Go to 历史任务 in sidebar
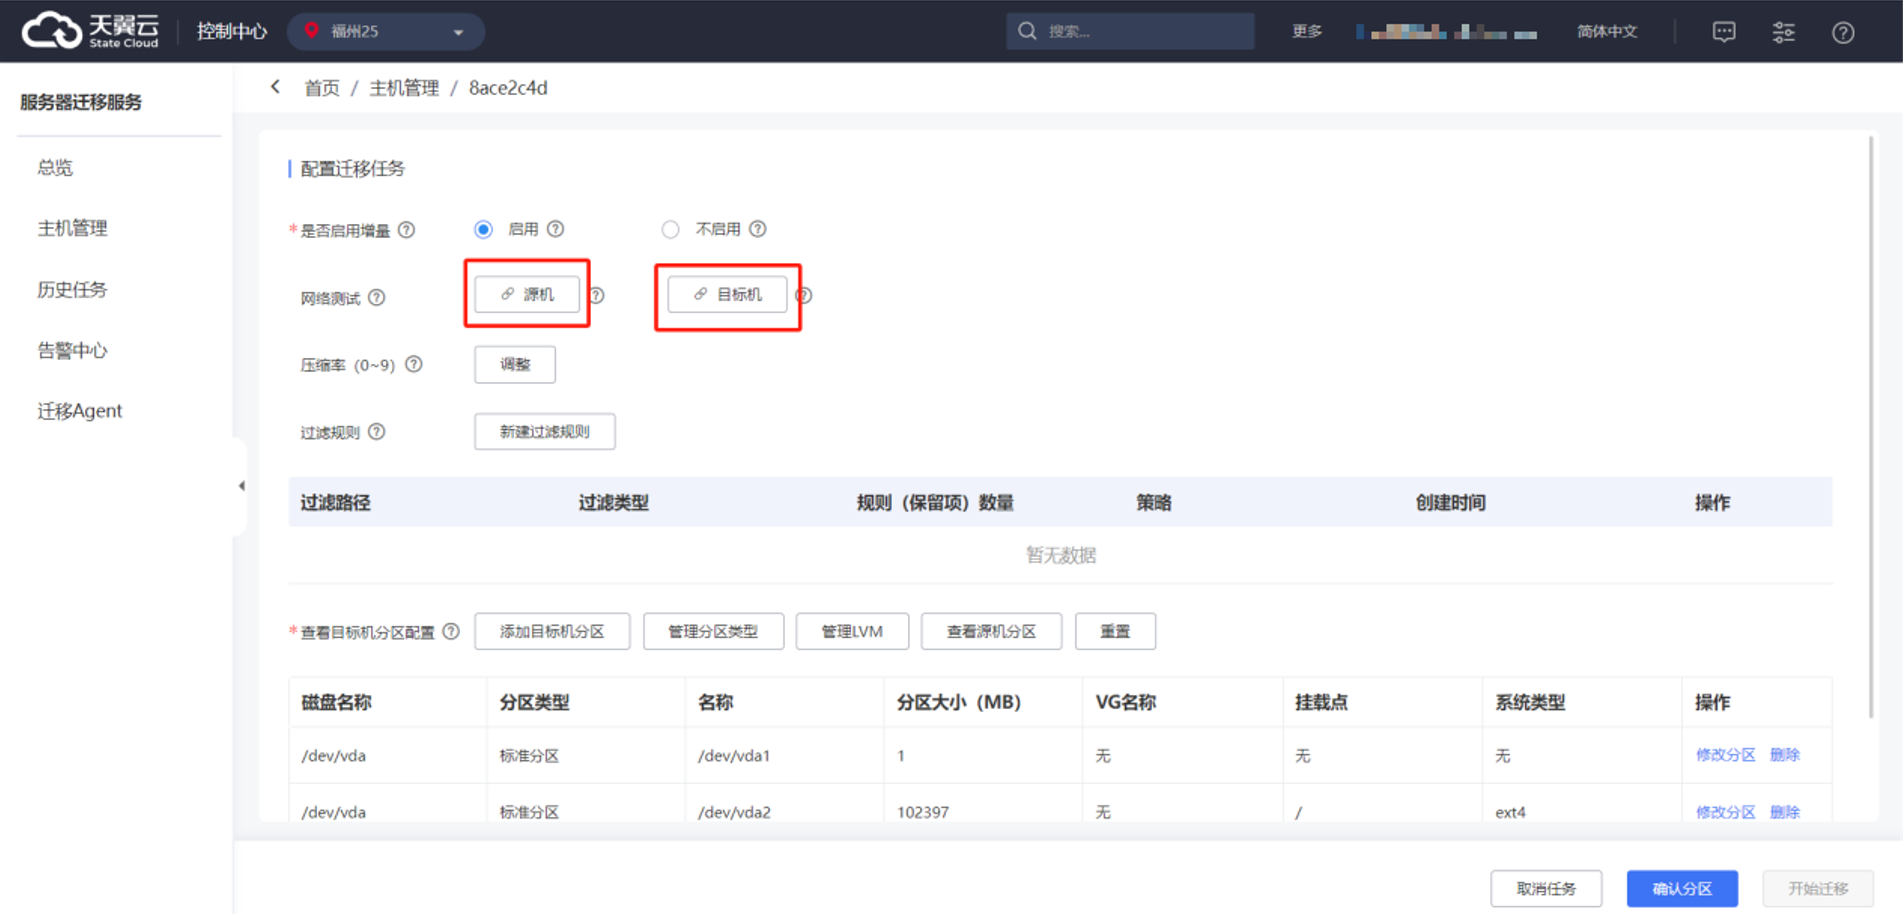Image resolution: width=1903 pixels, height=914 pixels. (x=72, y=289)
